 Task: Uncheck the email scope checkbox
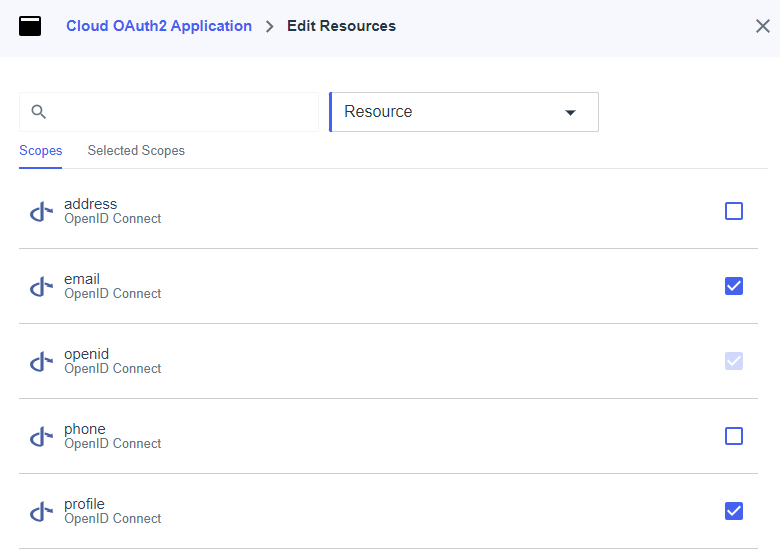pos(733,286)
